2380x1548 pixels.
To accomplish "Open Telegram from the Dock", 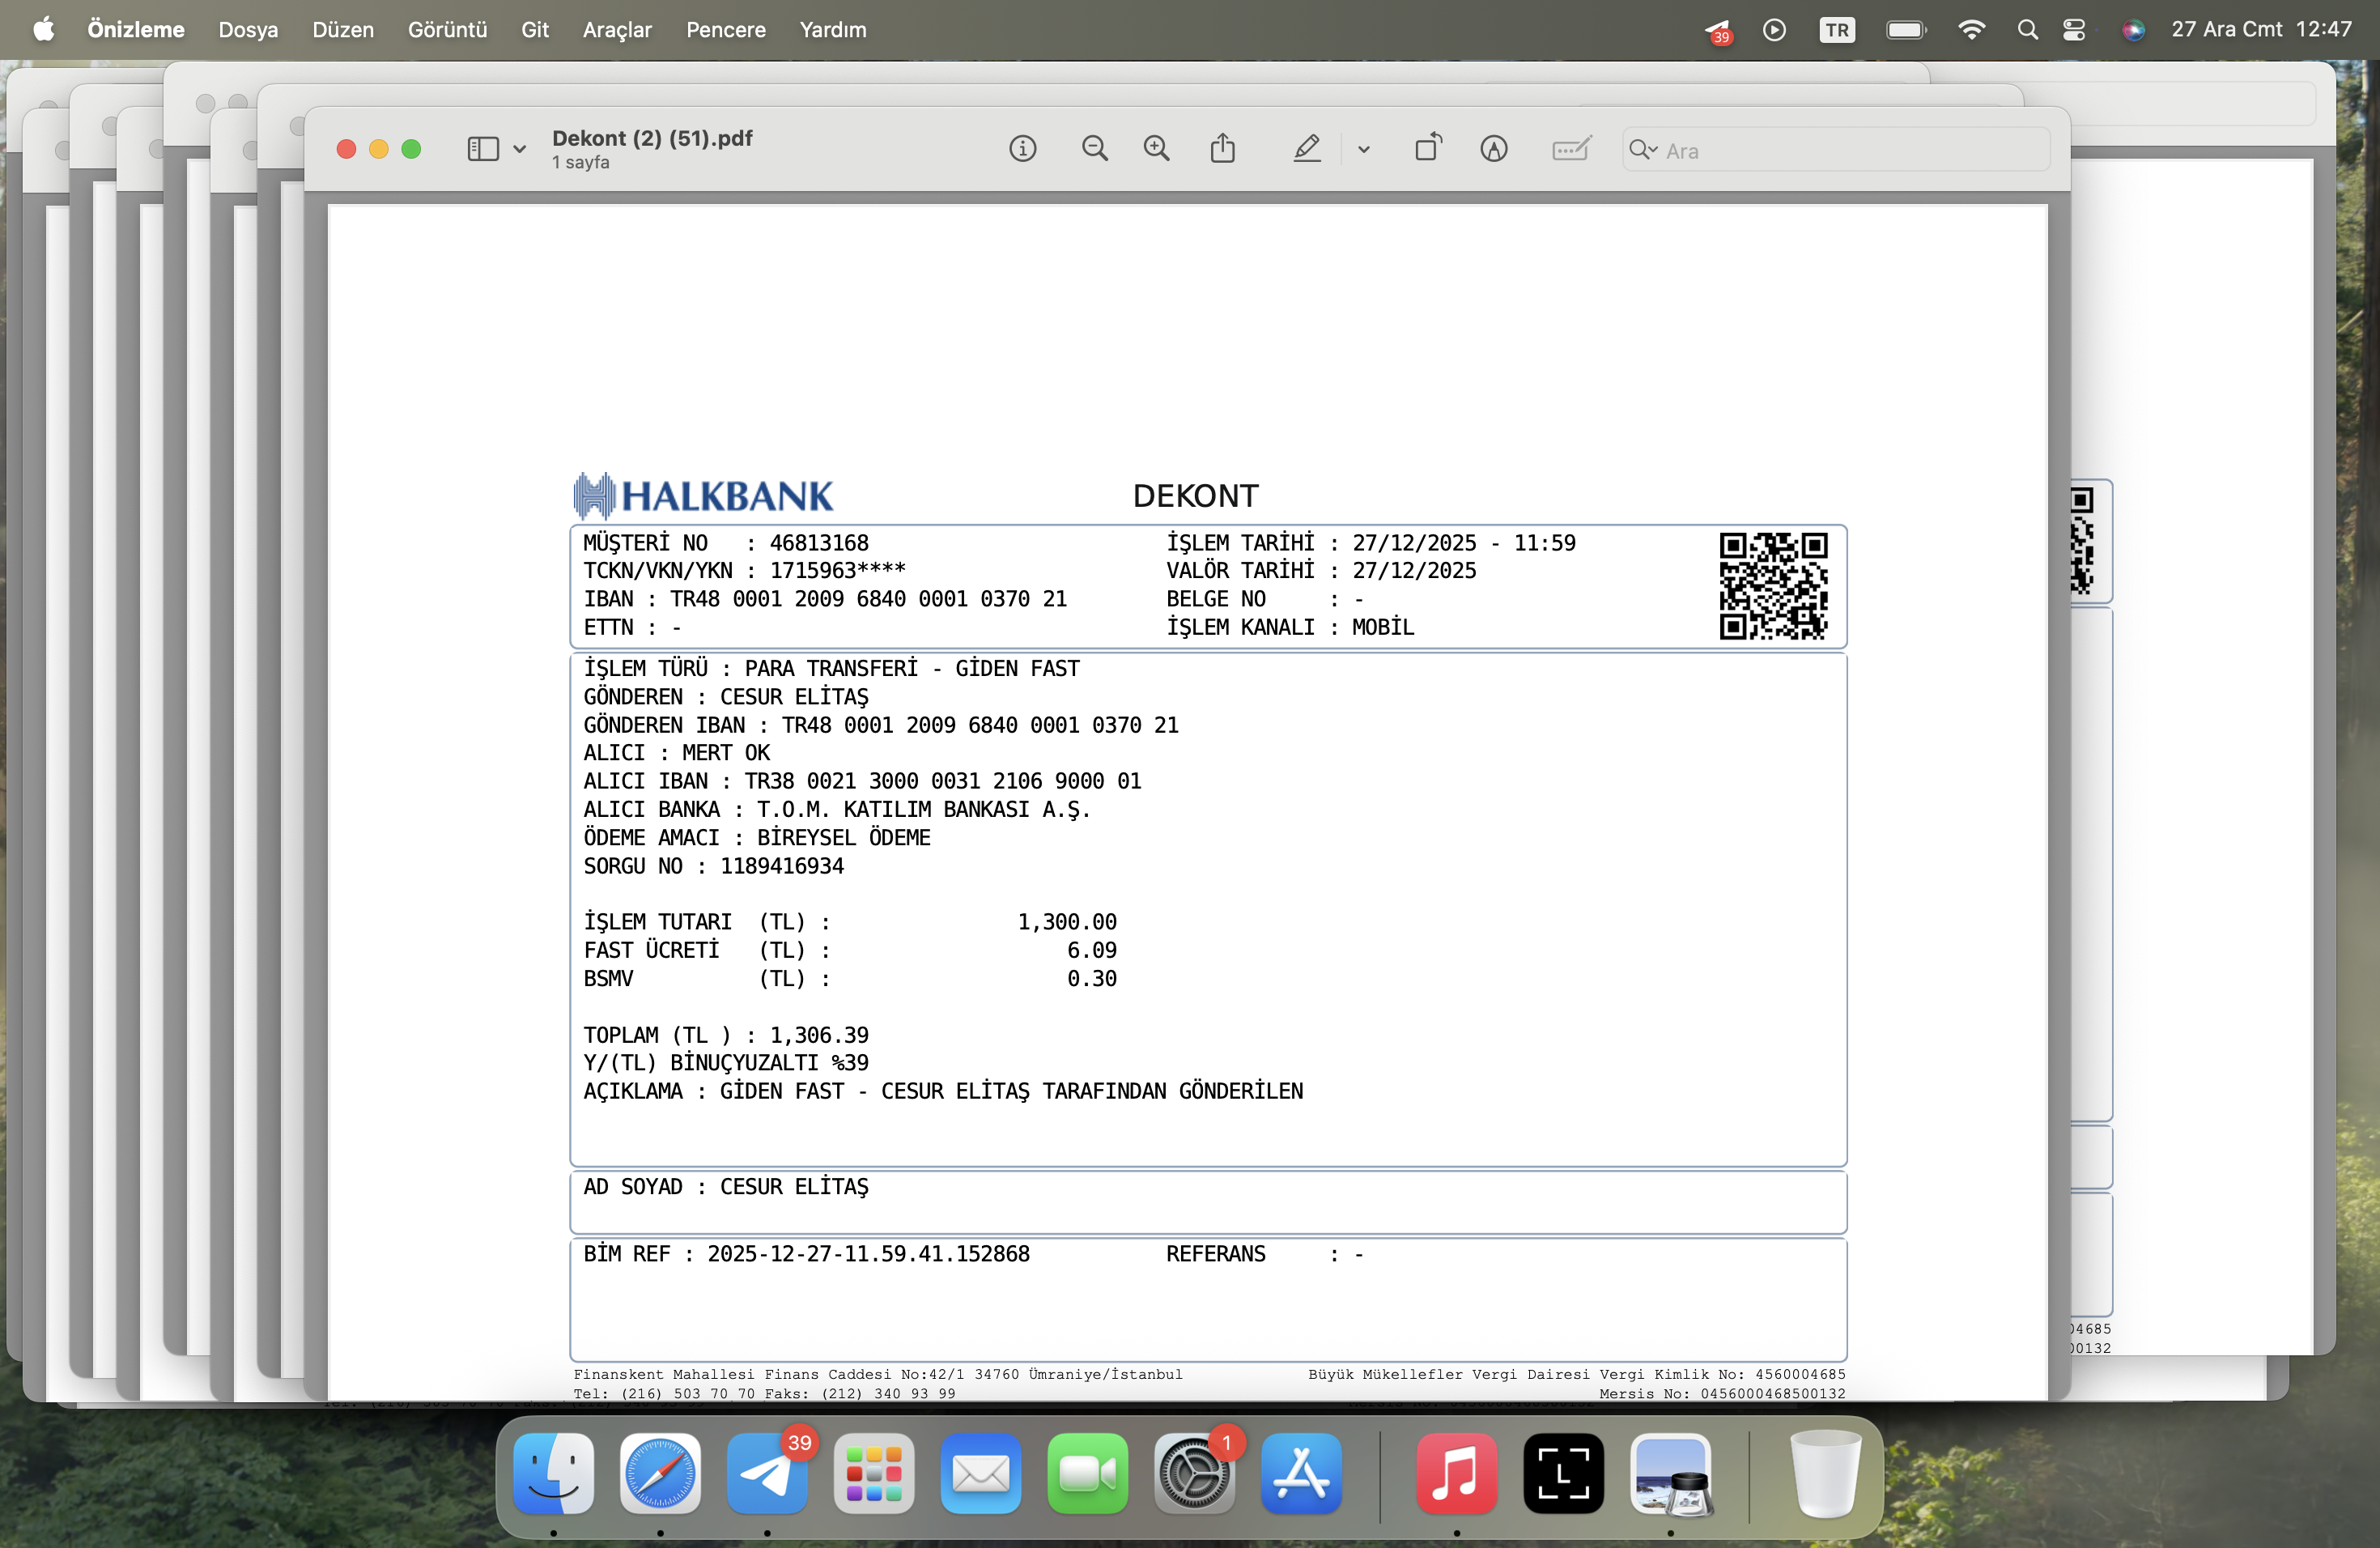I will [767, 1473].
